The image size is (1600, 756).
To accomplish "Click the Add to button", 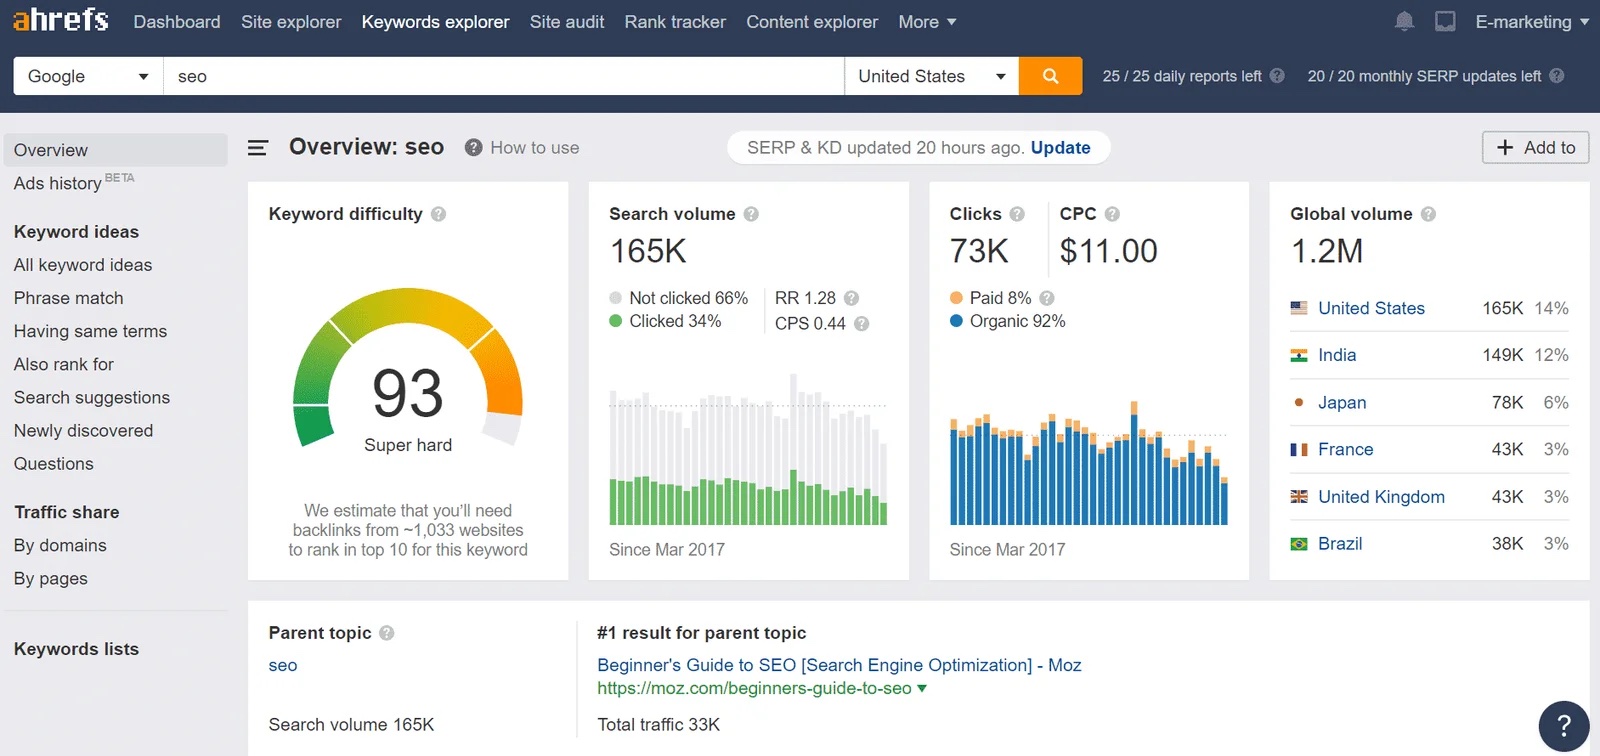I will (1535, 148).
